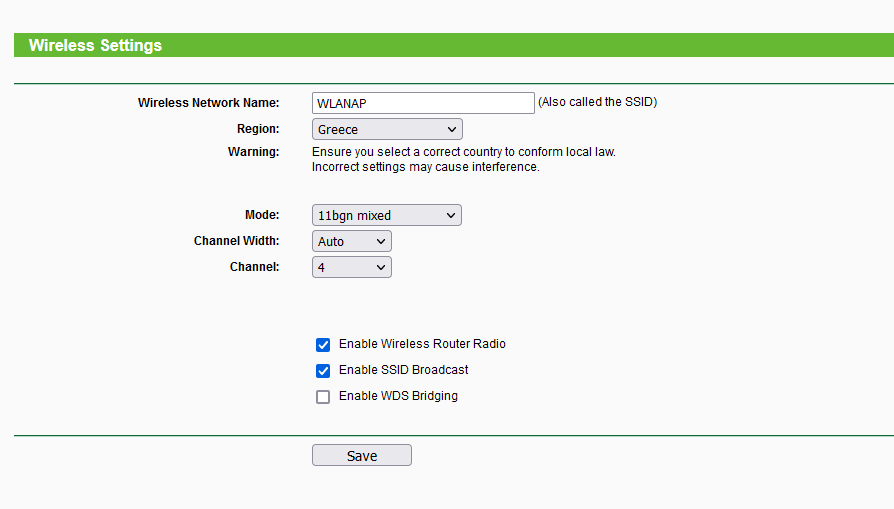Uncheck the Enable Wireless Router Radio checkbox

point(323,345)
